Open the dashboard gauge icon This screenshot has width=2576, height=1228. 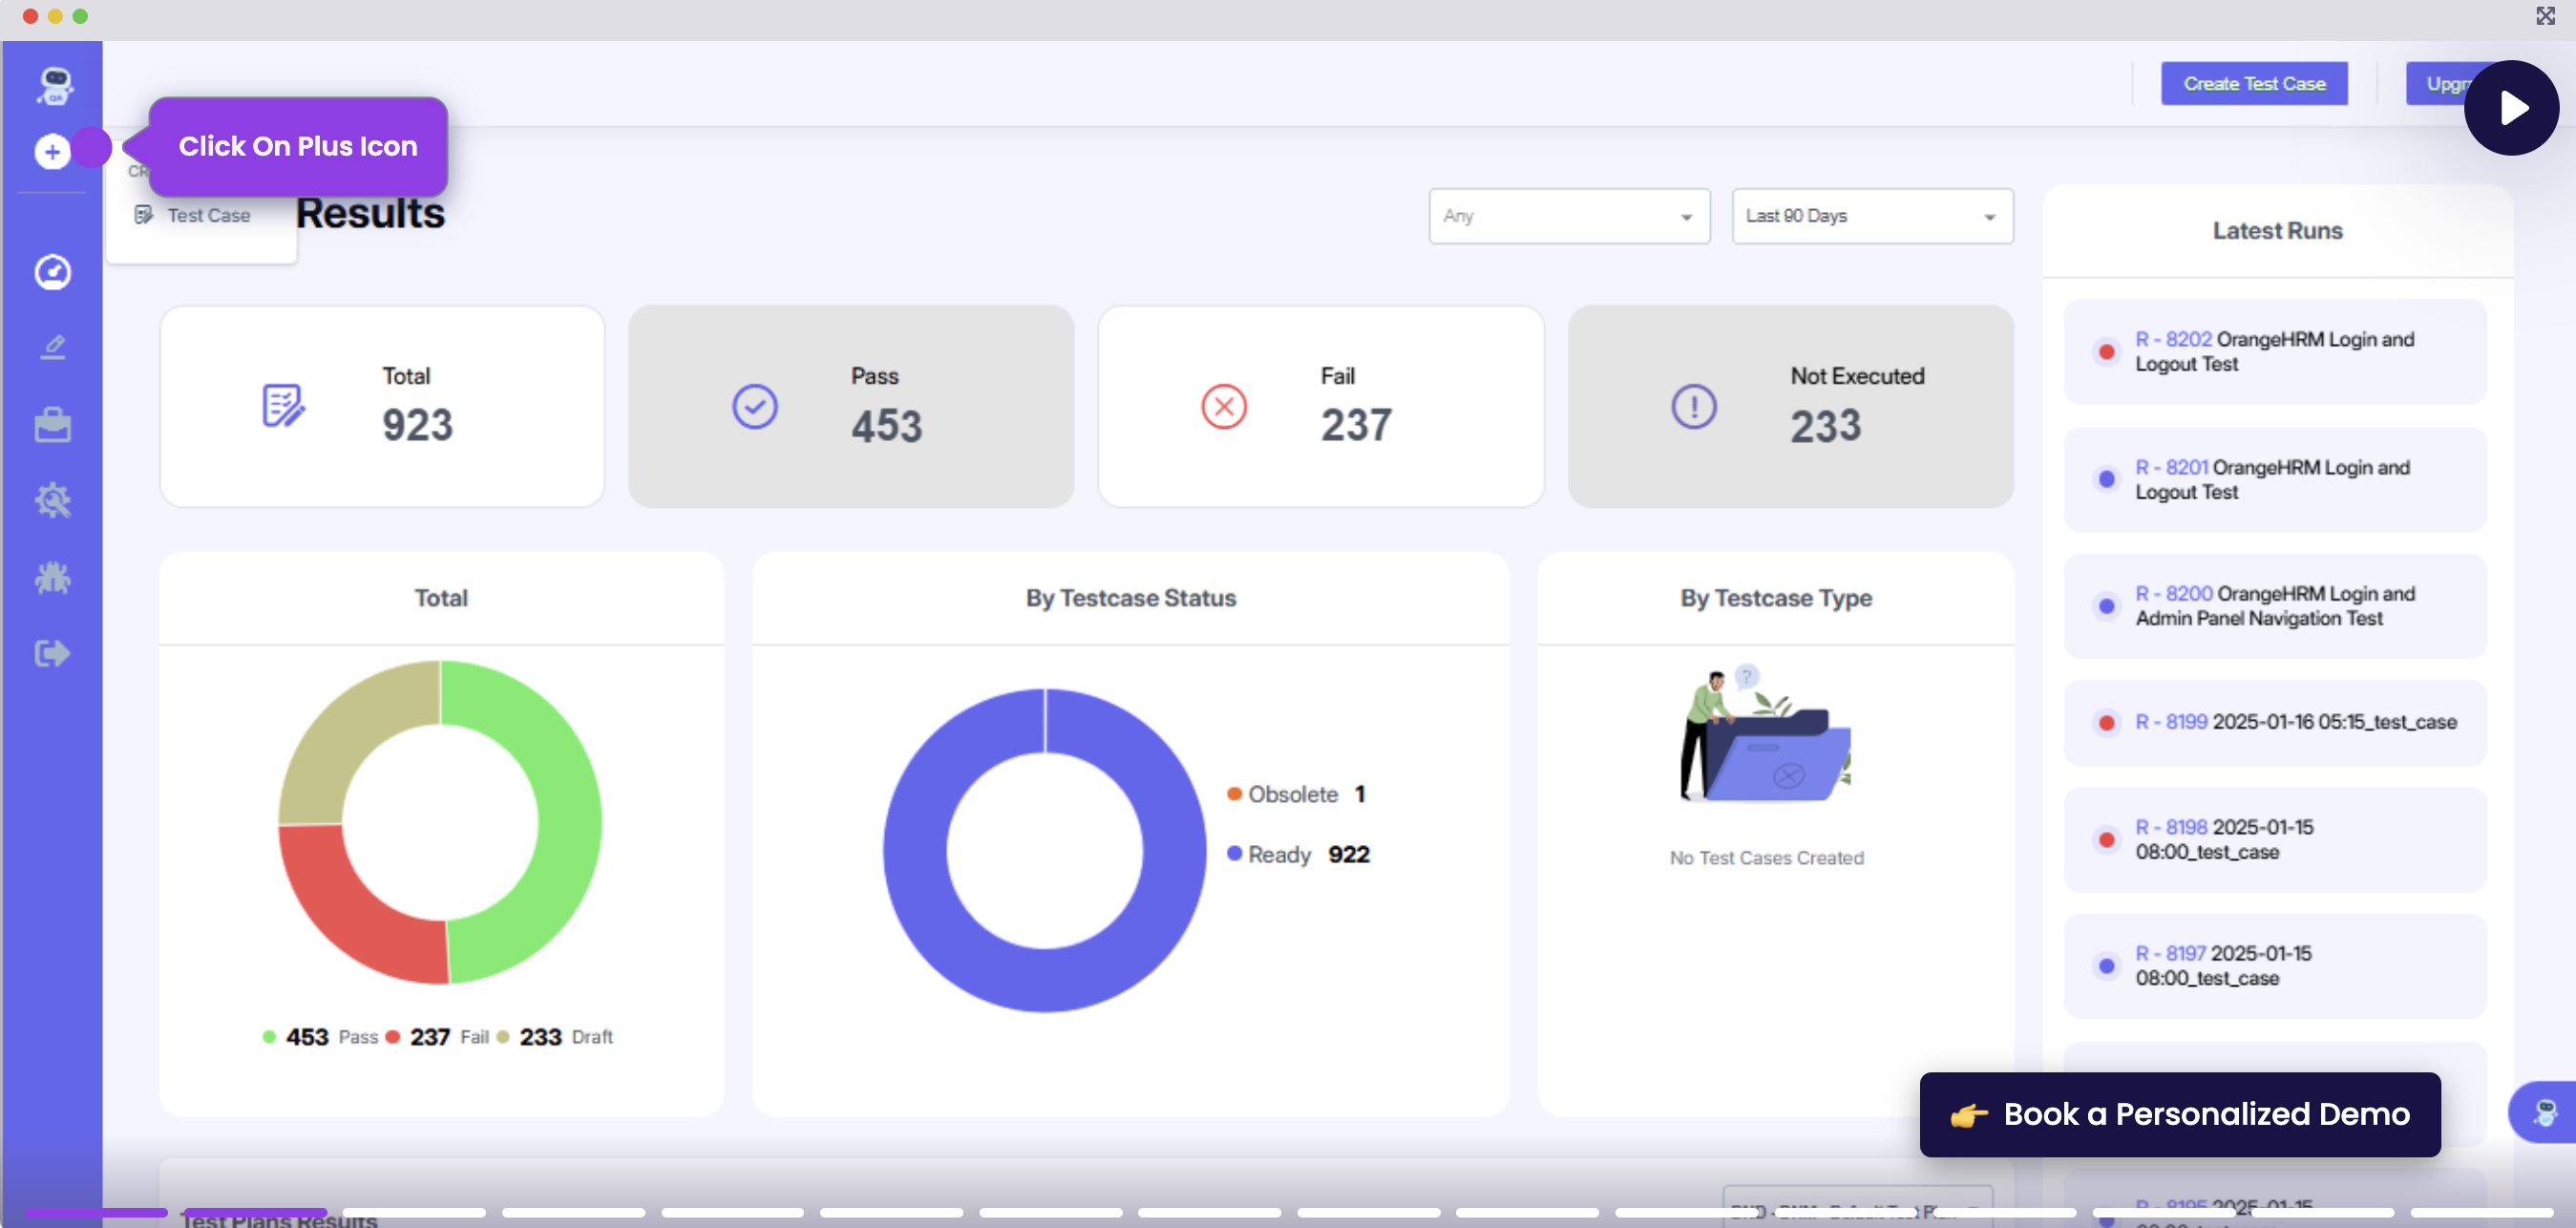click(52, 272)
